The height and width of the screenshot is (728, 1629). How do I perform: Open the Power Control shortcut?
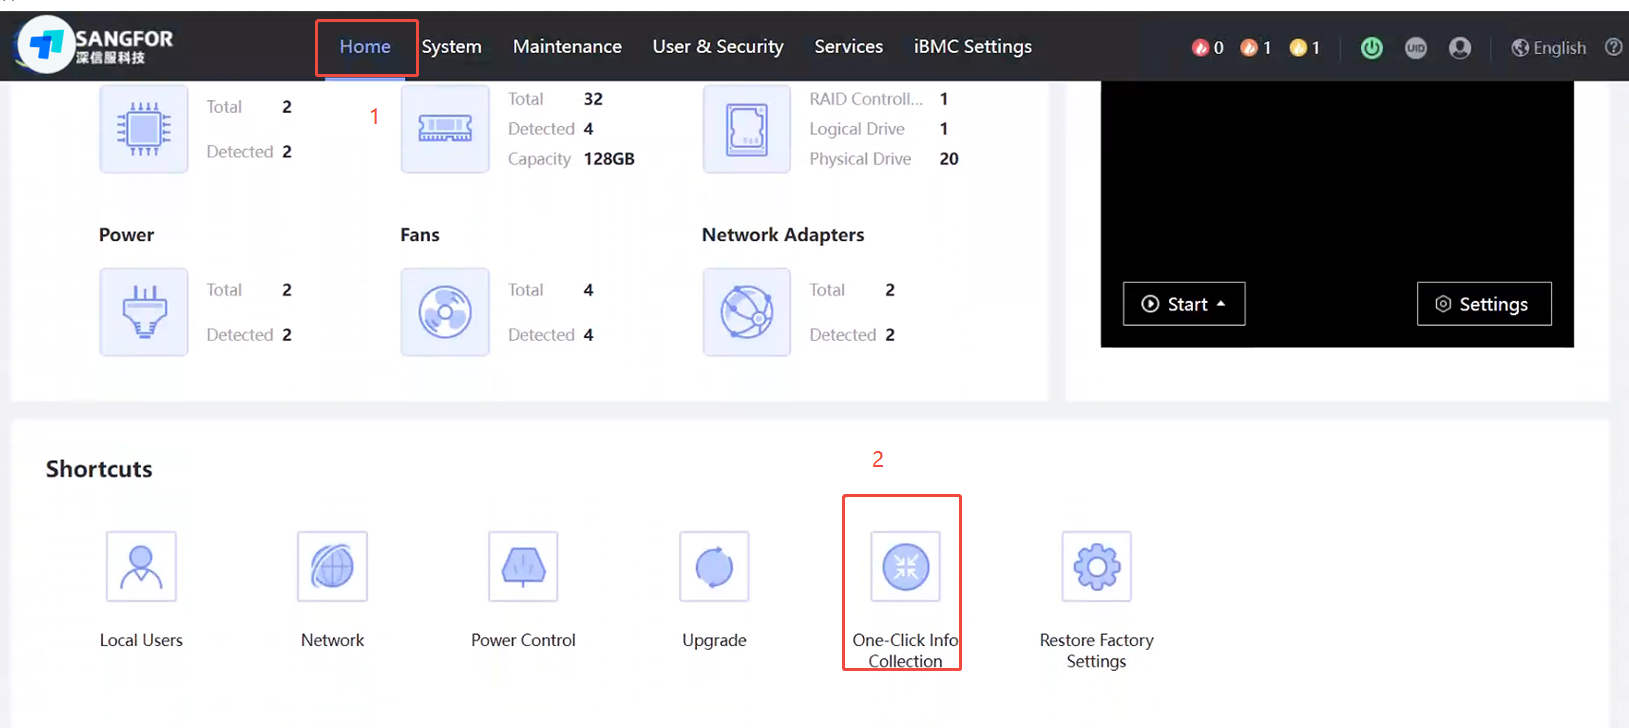click(x=523, y=567)
